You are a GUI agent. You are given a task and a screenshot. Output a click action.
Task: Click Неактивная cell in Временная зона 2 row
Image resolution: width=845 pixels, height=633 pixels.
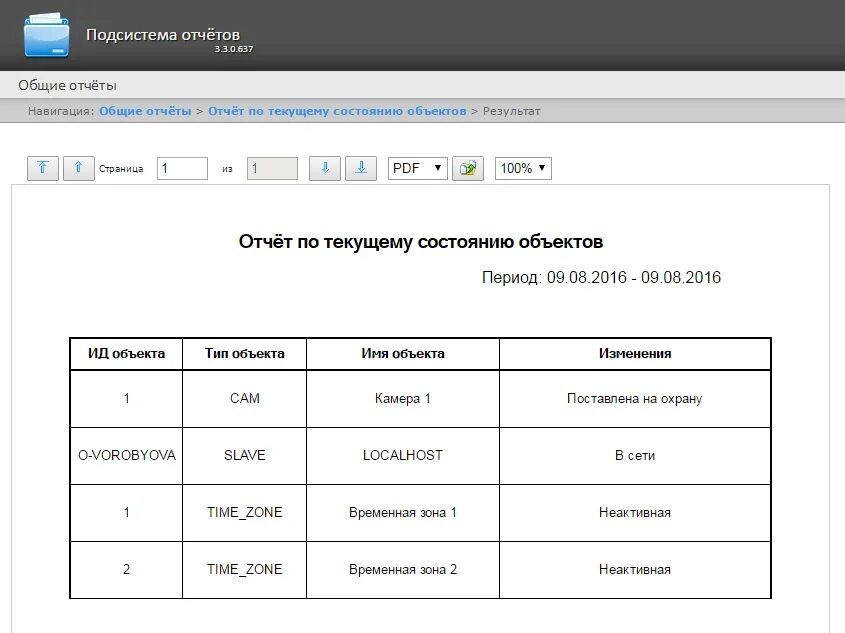pos(635,570)
